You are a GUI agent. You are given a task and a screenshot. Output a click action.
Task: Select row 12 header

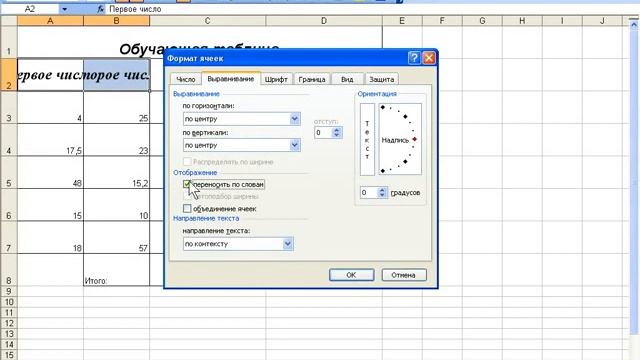pos(9,323)
